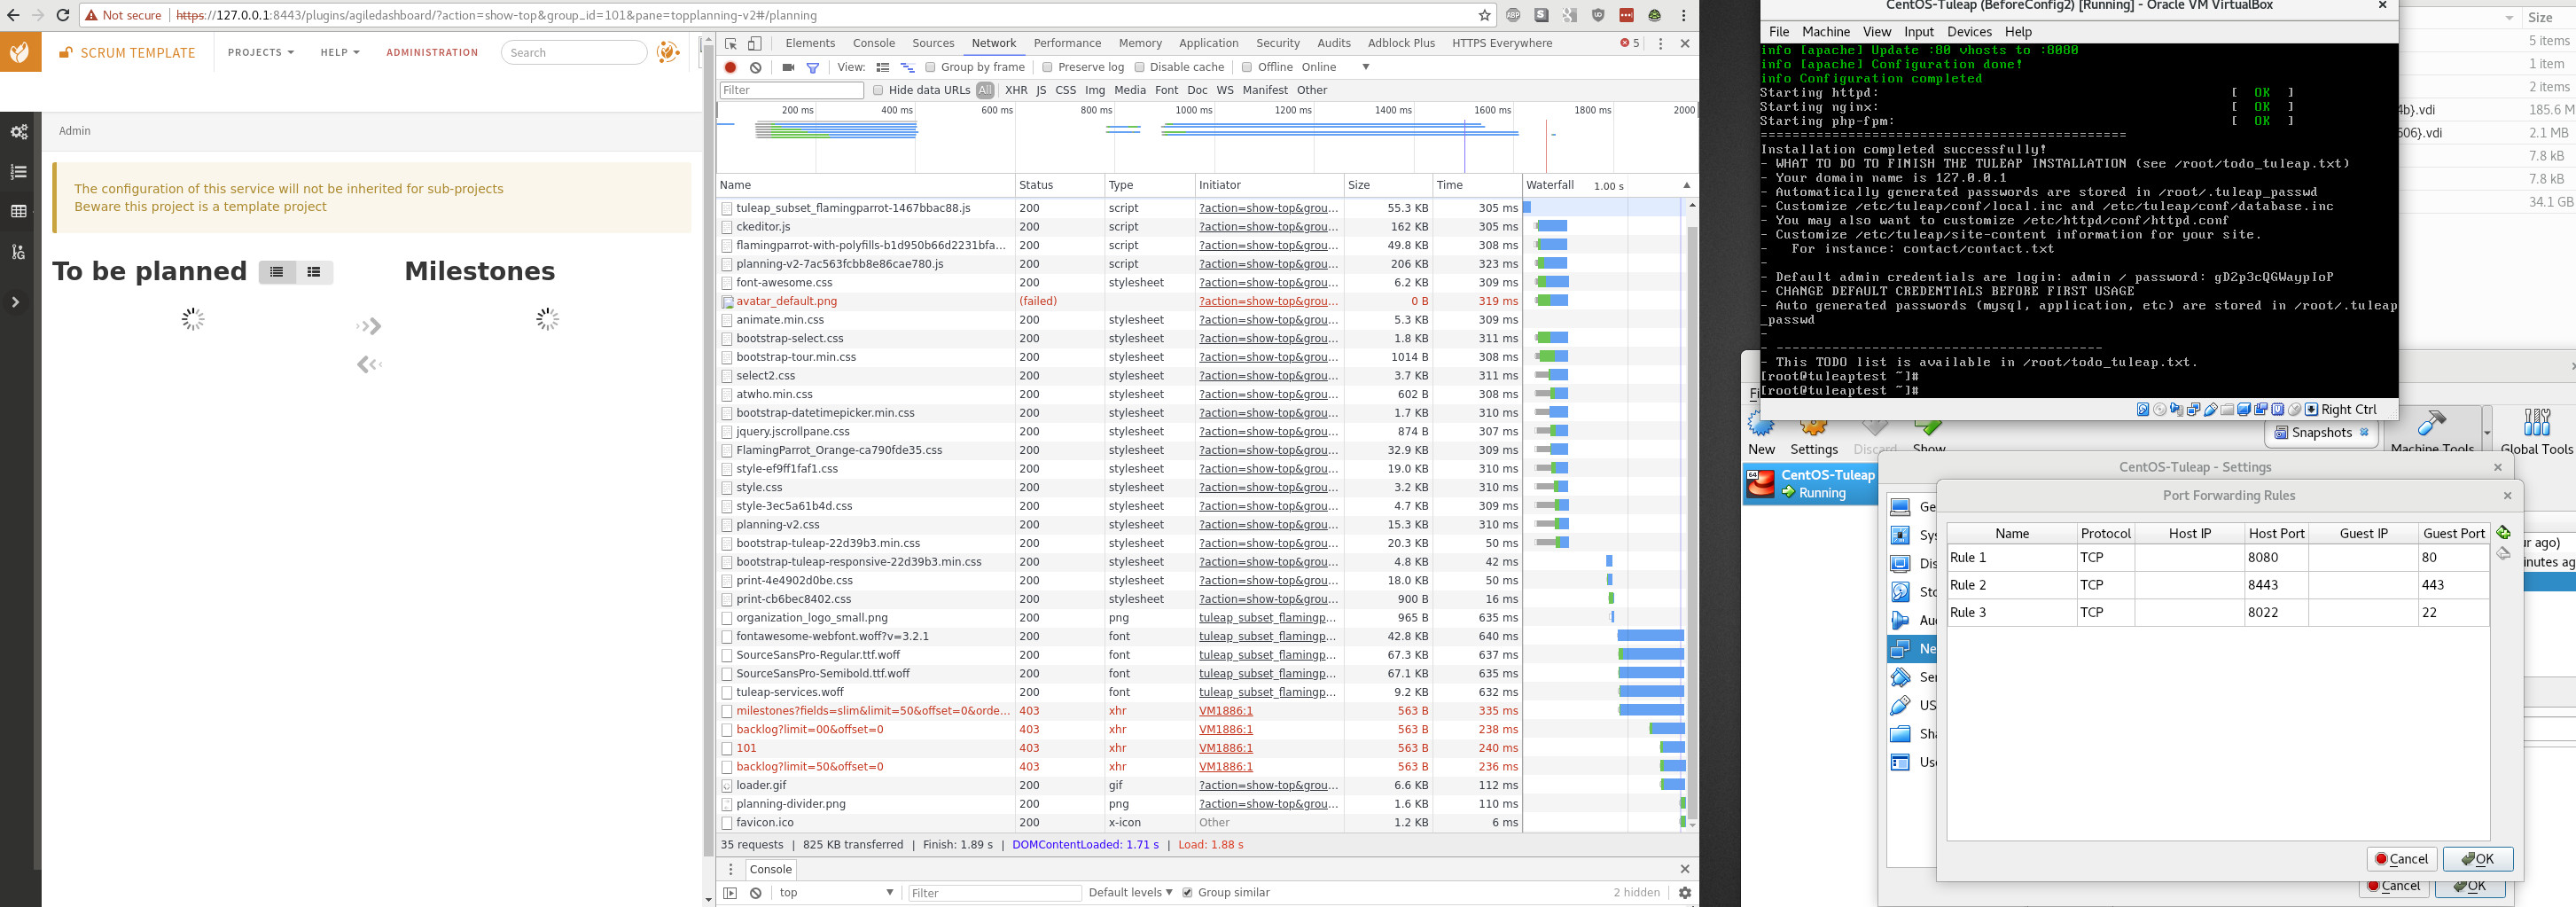Image resolution: width=2576 pixels, height=907 pixels.
Task: Toggle DevTools device toolbar icon
Action: pyautogui.click(x=755, y=43)
